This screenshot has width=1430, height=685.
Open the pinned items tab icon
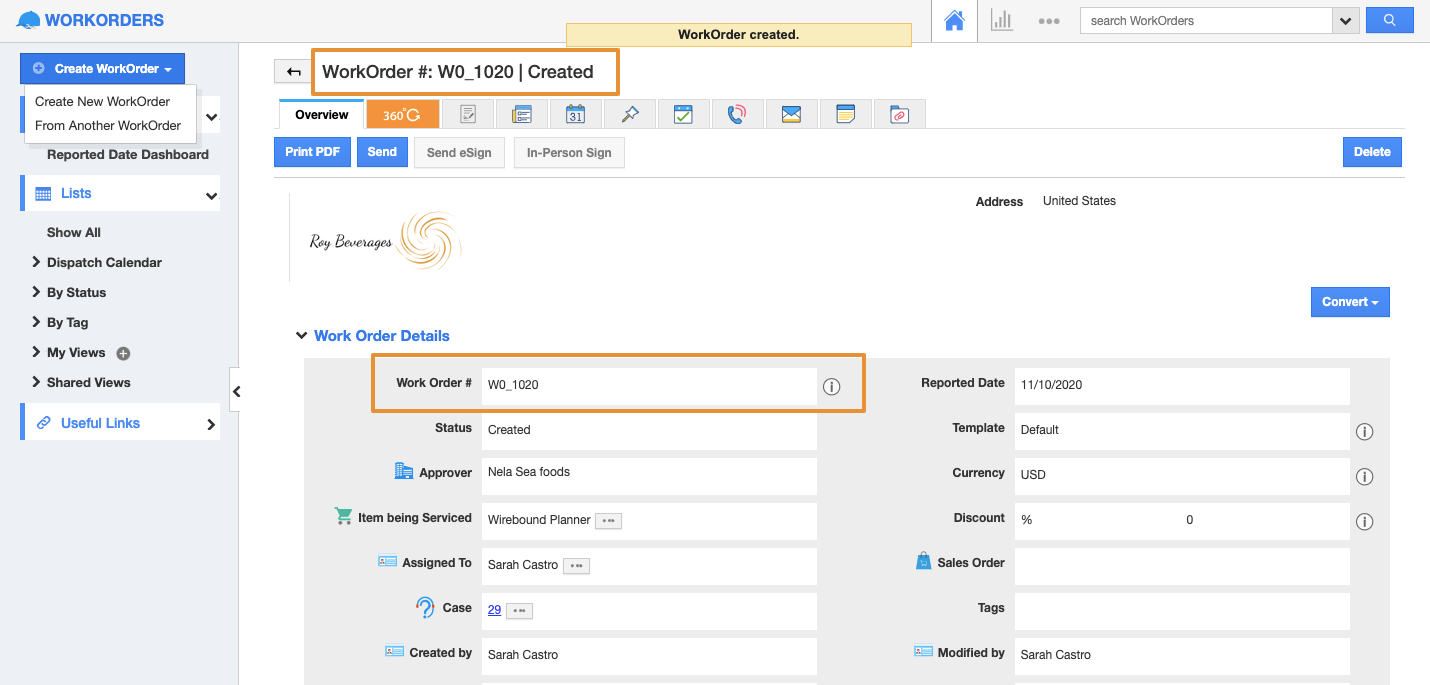[629, 115]
